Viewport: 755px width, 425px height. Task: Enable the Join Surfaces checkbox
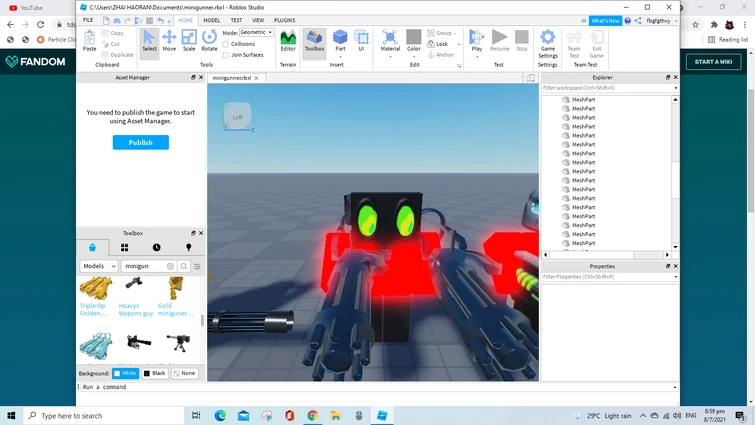coord(225,55)
